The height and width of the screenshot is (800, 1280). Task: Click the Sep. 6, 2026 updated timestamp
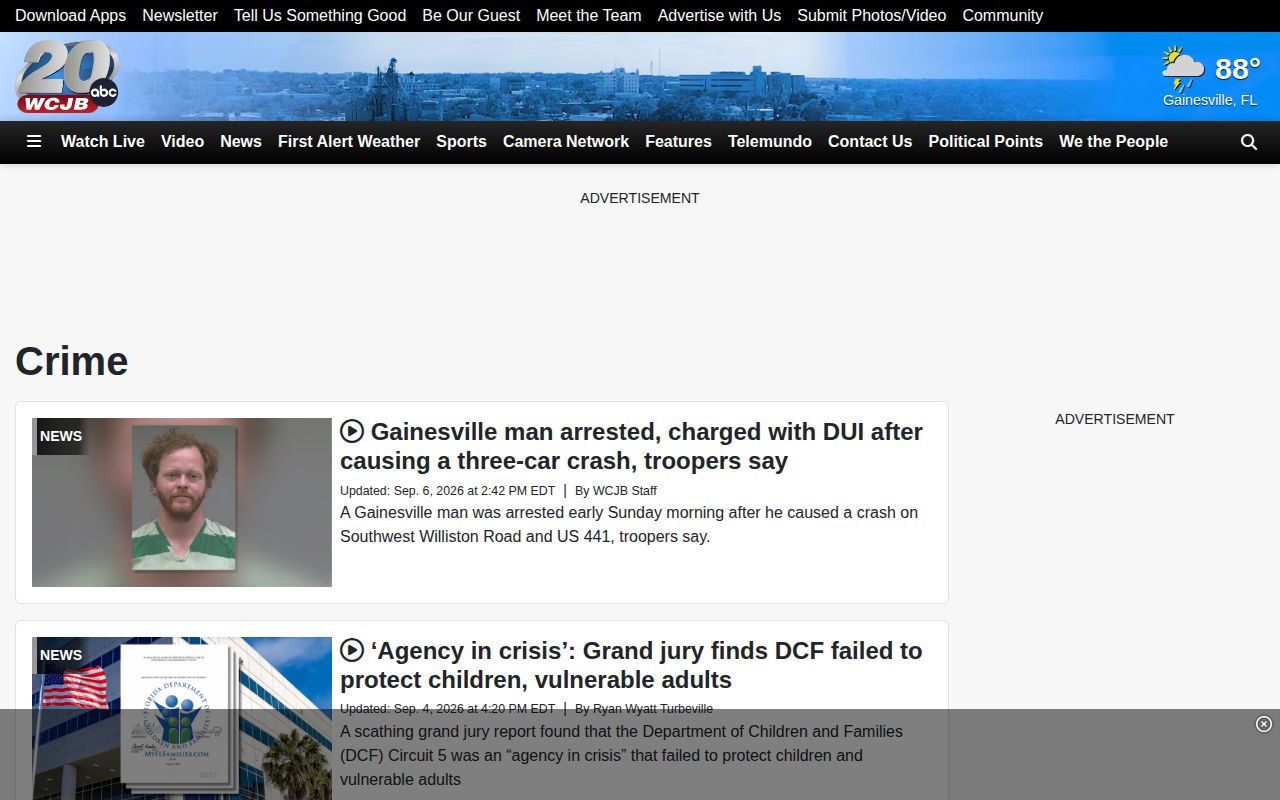[447, 491]
